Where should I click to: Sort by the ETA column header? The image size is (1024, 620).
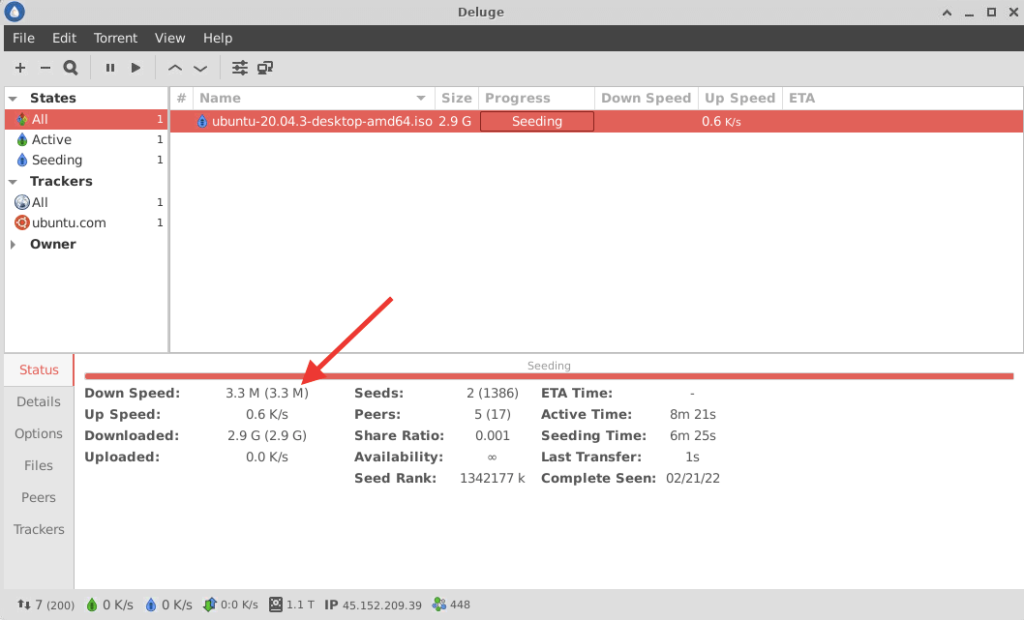pos(802,99)
